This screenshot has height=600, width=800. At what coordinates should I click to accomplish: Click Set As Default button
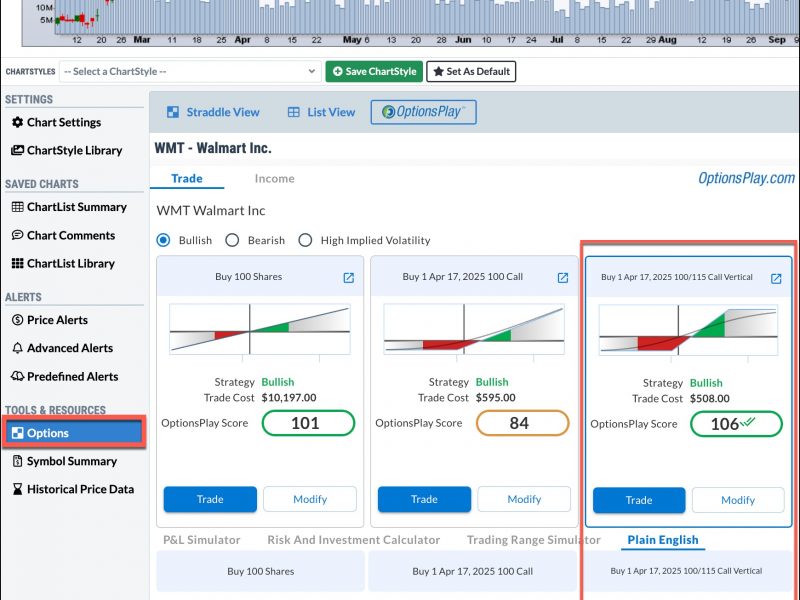point(471,71)
